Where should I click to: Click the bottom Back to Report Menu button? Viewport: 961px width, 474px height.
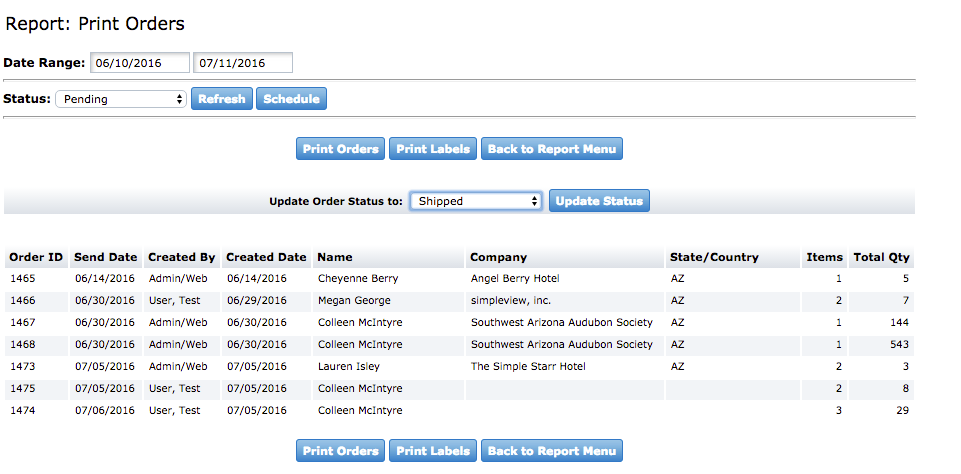pyautogui.click(x=552, y=451)
